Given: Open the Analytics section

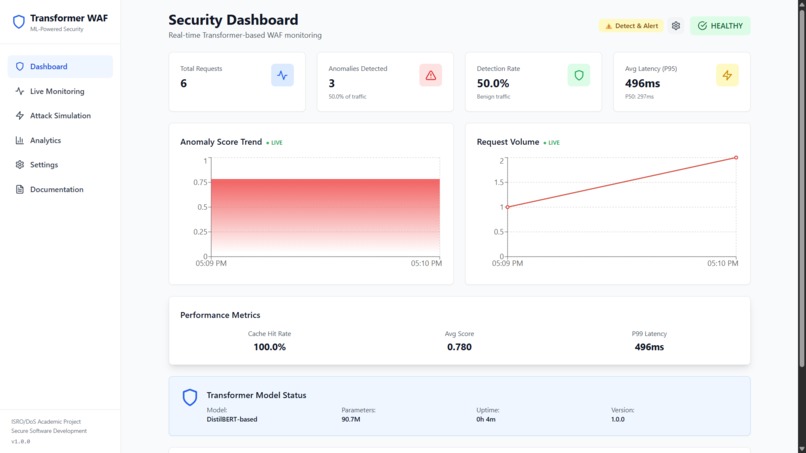Looking at the screenshot, I should [x=60, y=140].
